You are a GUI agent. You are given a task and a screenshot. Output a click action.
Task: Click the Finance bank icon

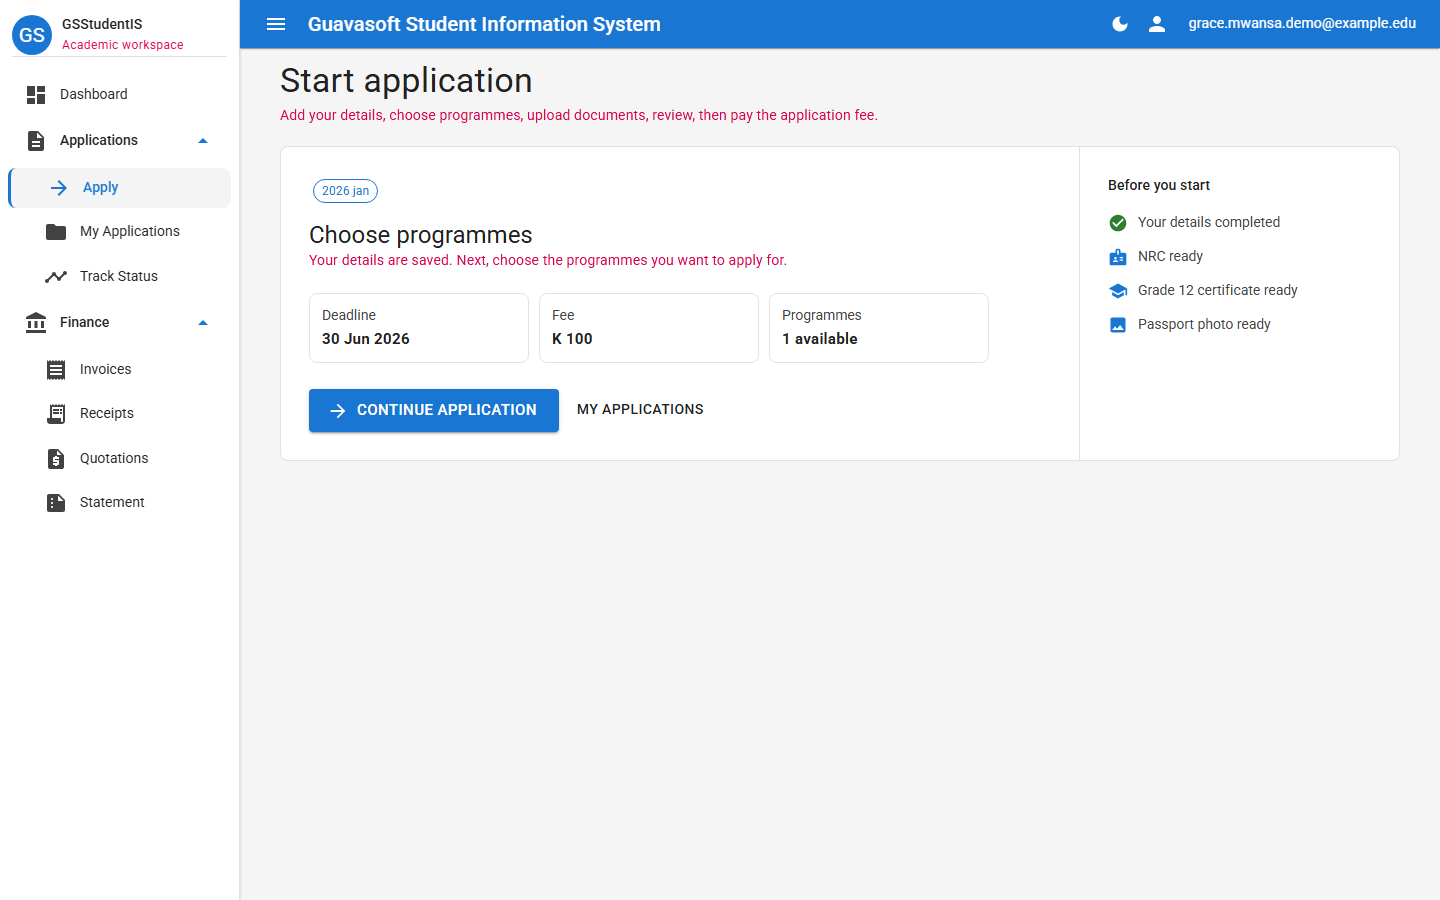tap(36, 323)
